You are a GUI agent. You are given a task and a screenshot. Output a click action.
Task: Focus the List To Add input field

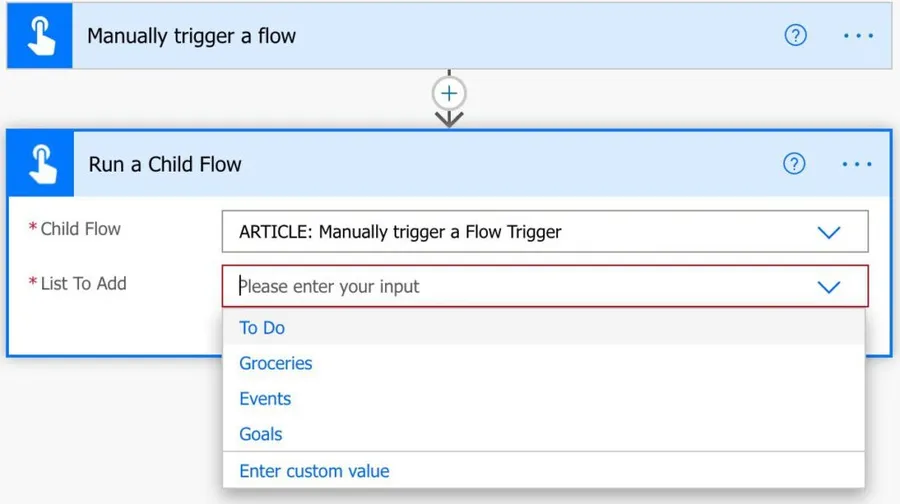(x=500, y=287)
